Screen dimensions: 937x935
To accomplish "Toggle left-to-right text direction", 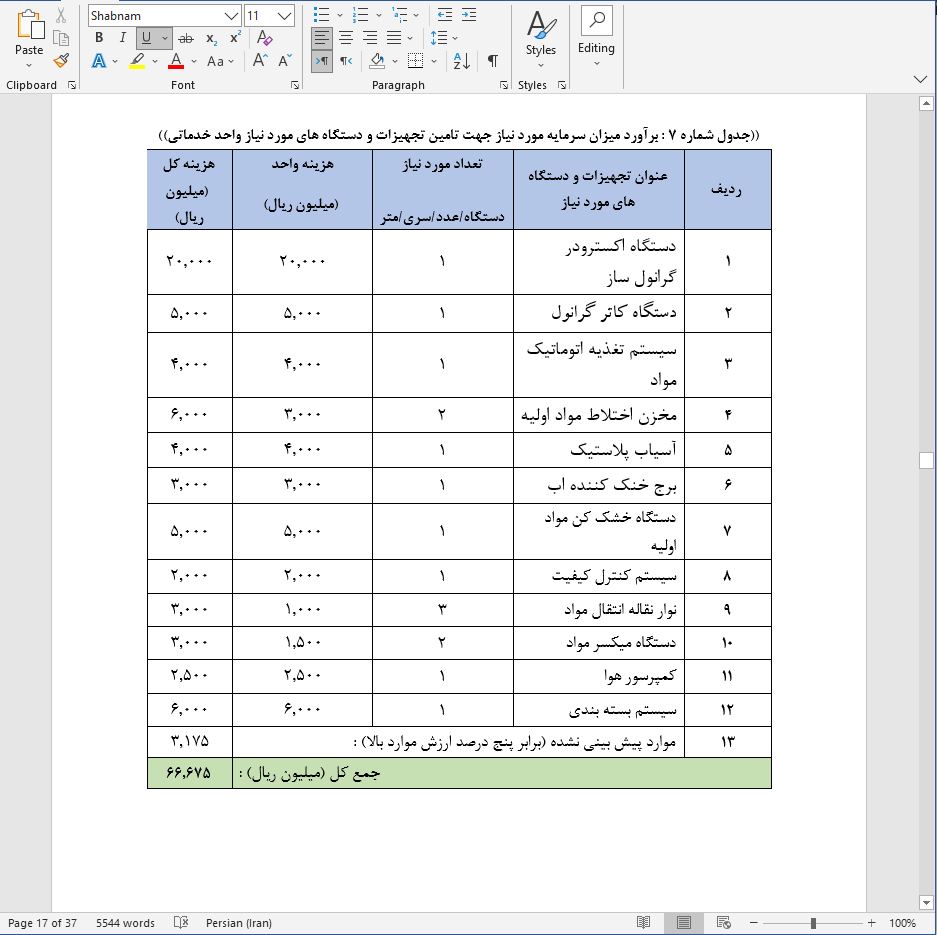I will pyautogui.click(x=321, y=60).
